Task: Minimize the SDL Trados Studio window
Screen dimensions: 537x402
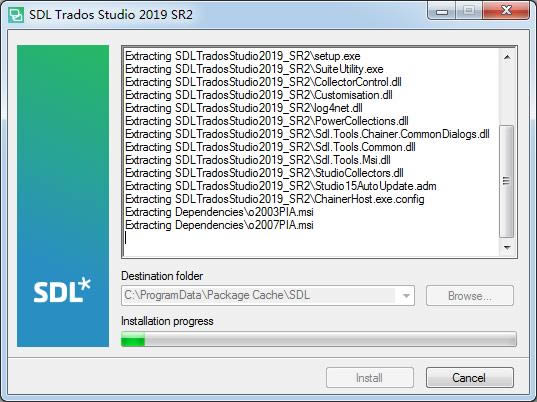Action: click(442, 11)
